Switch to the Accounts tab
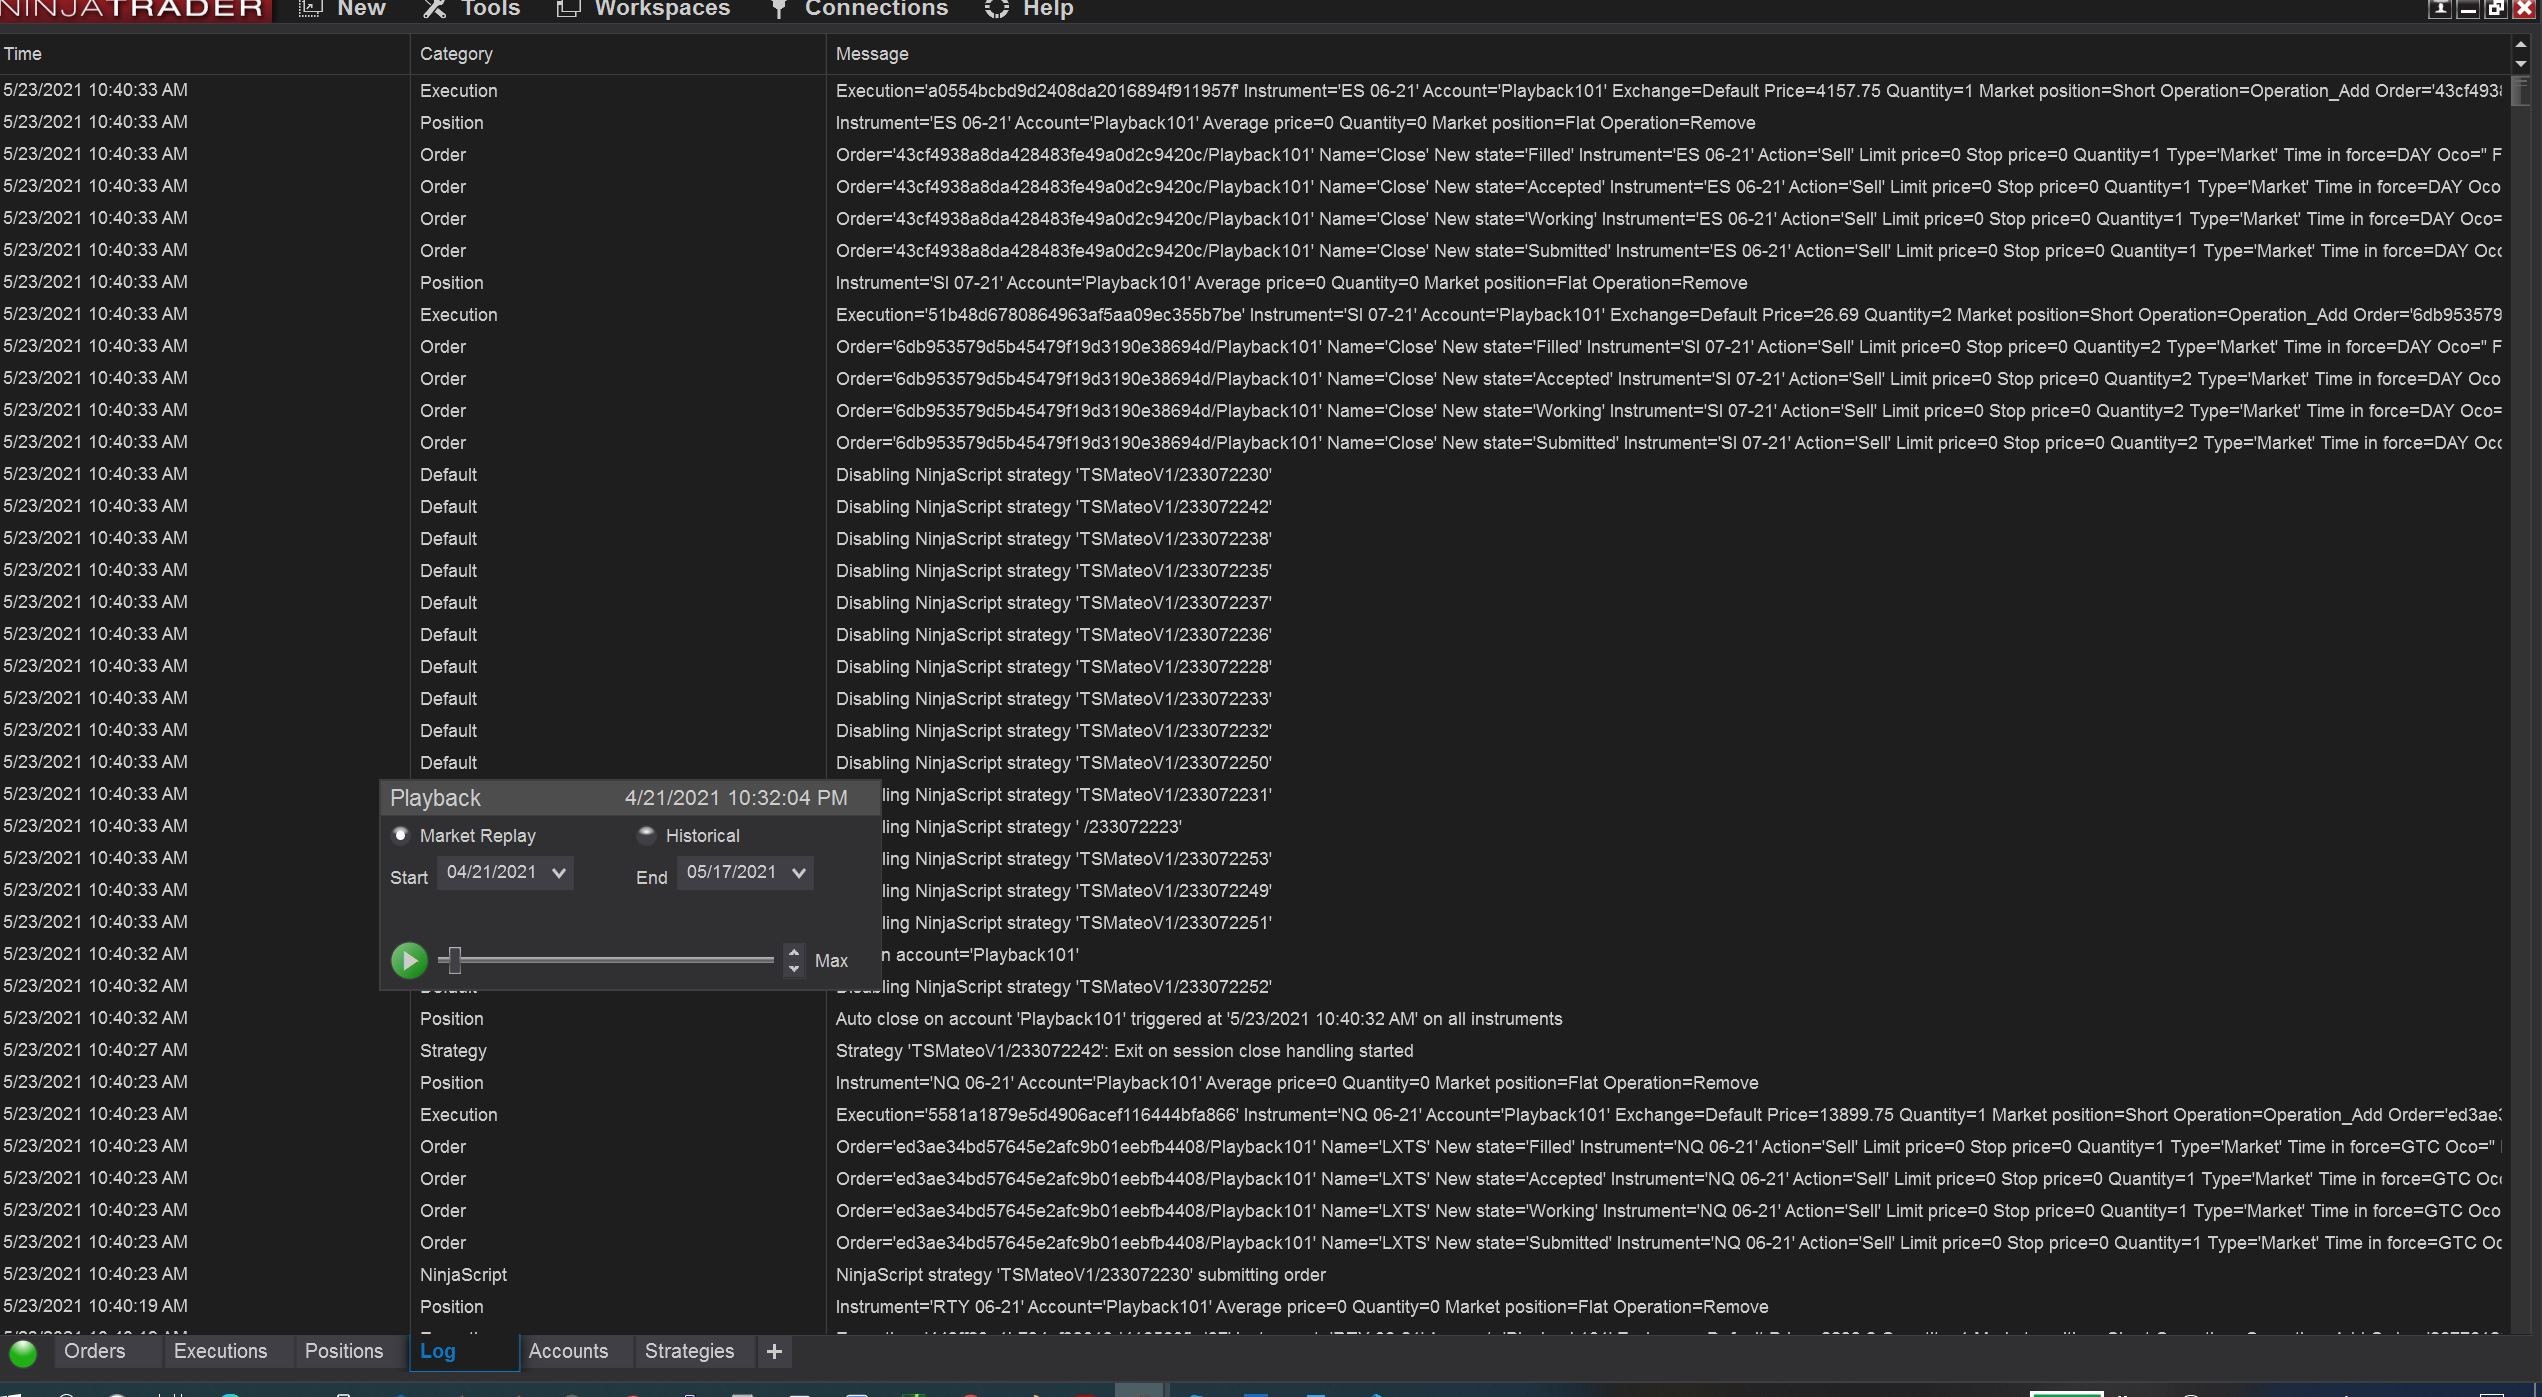The image size is (2542, 1397). point(568,1351)
